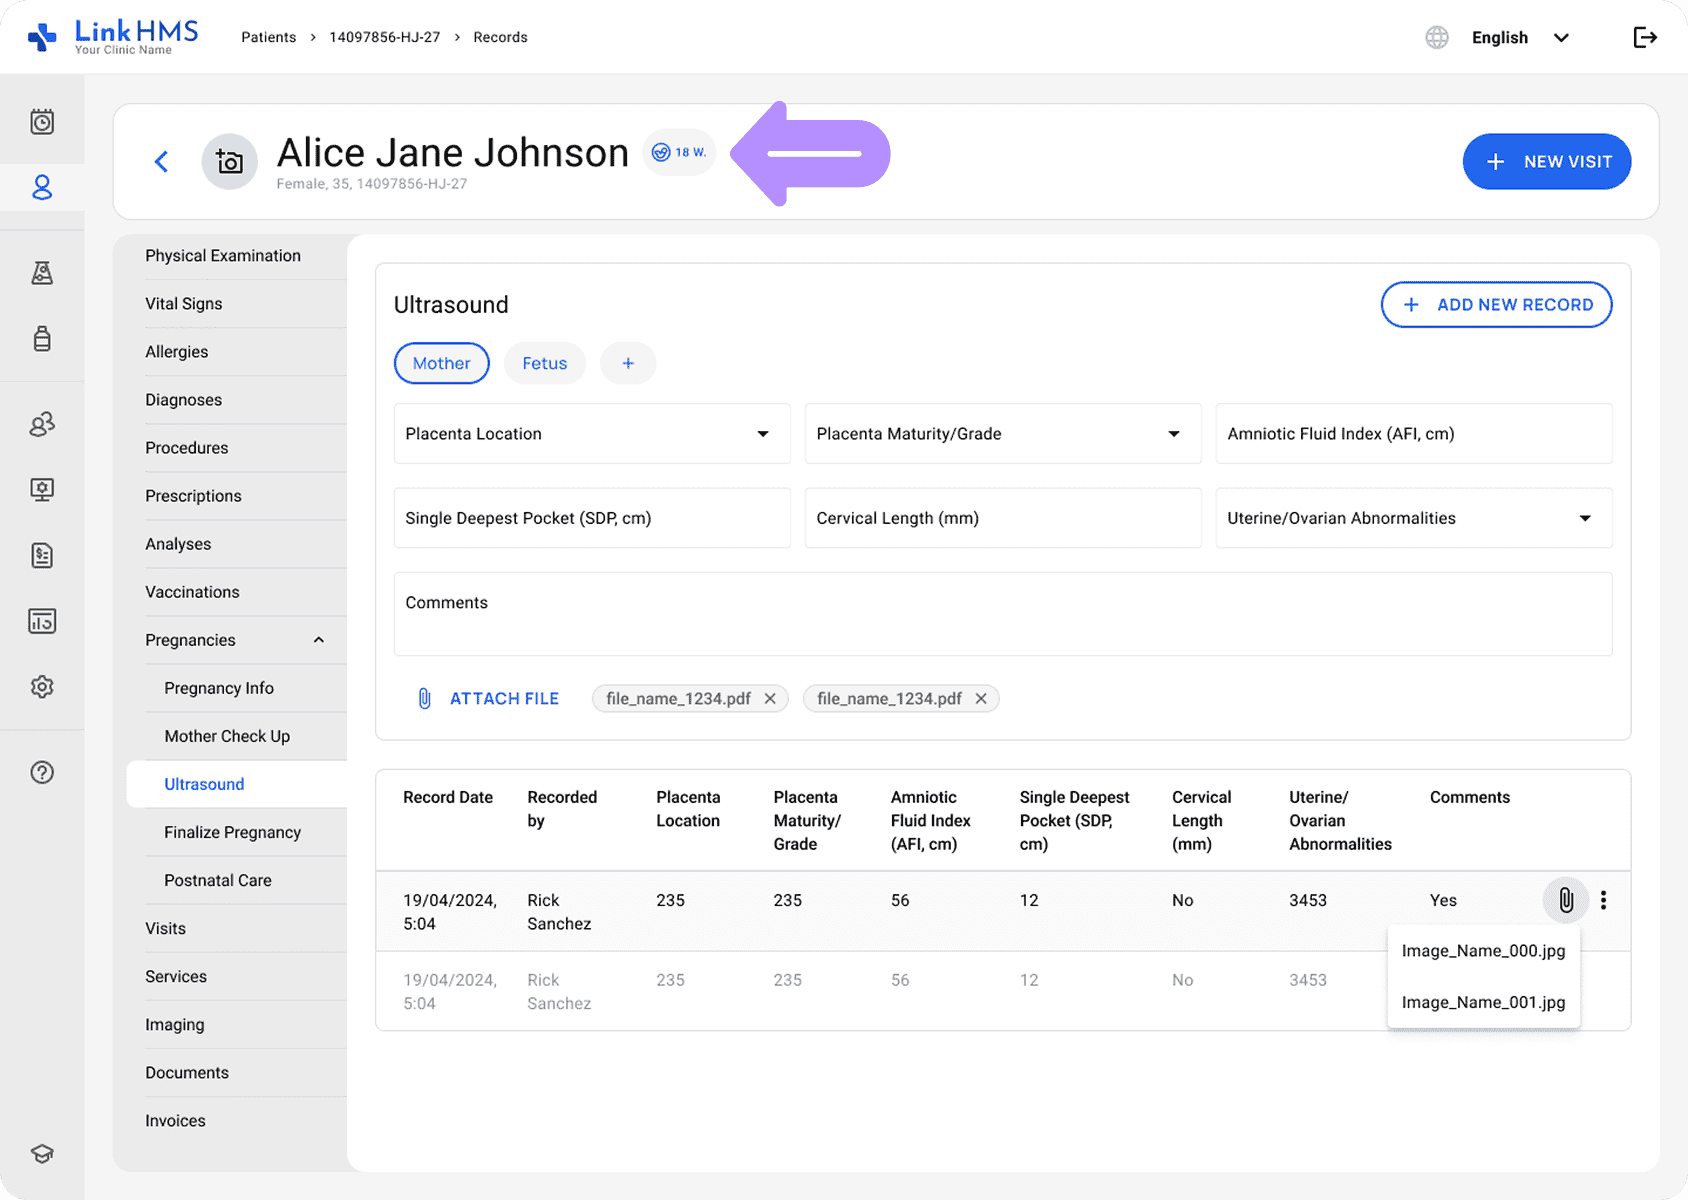Click the logout icon in header
1688x1200 pixels.
[1644, 38]
